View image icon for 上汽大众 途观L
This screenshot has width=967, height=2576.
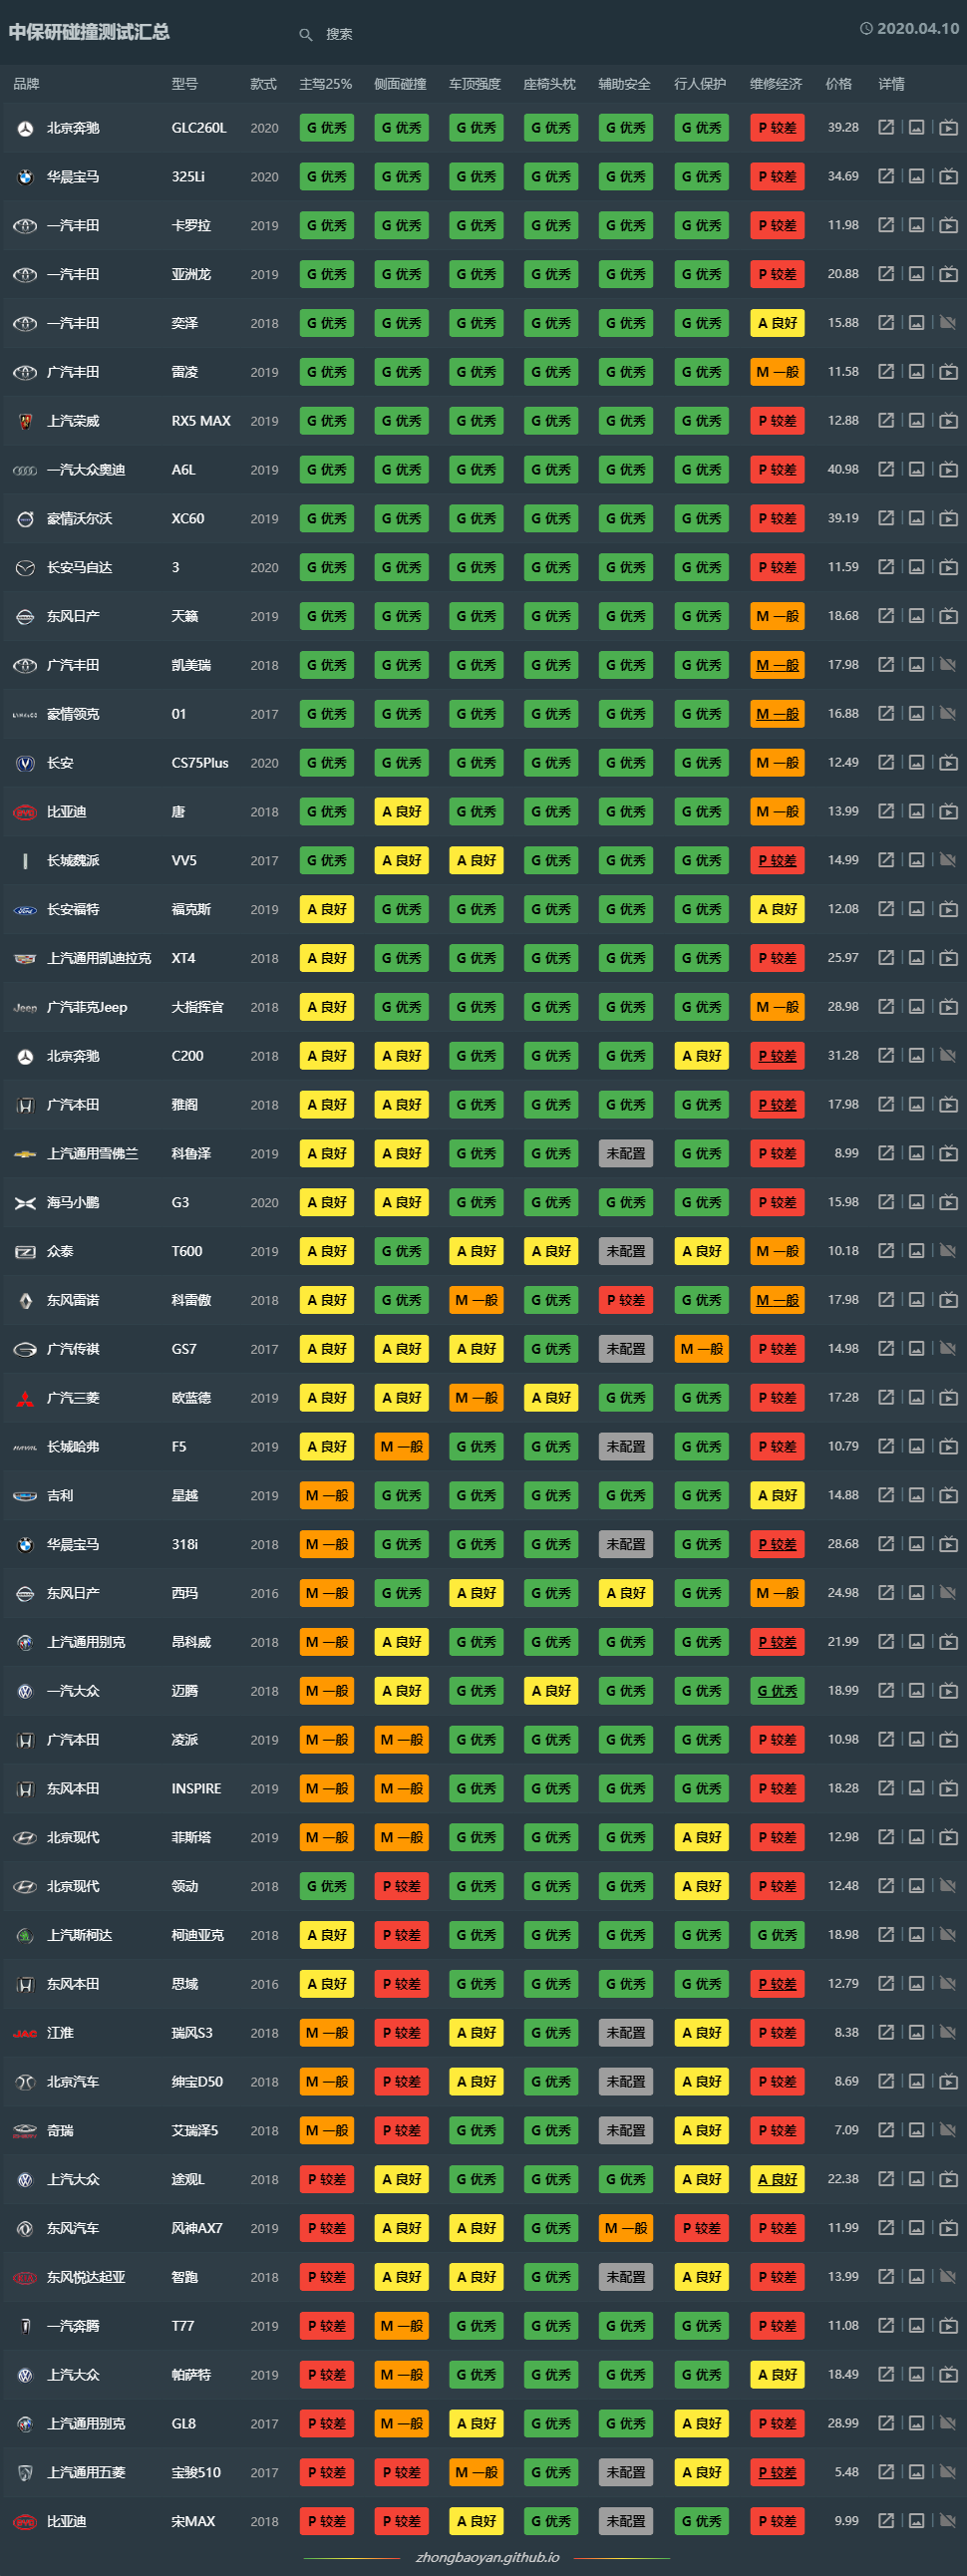tap(916, 2179)
